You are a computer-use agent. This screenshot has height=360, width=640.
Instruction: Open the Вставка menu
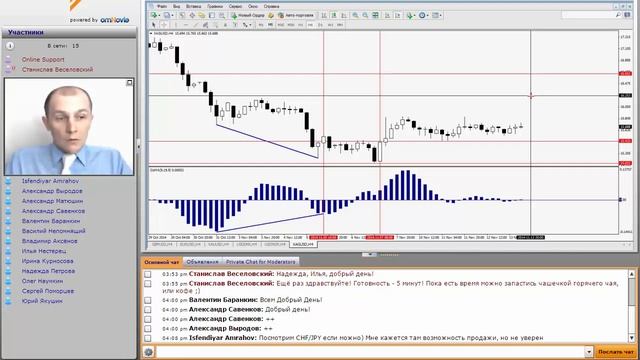[193, 7]
